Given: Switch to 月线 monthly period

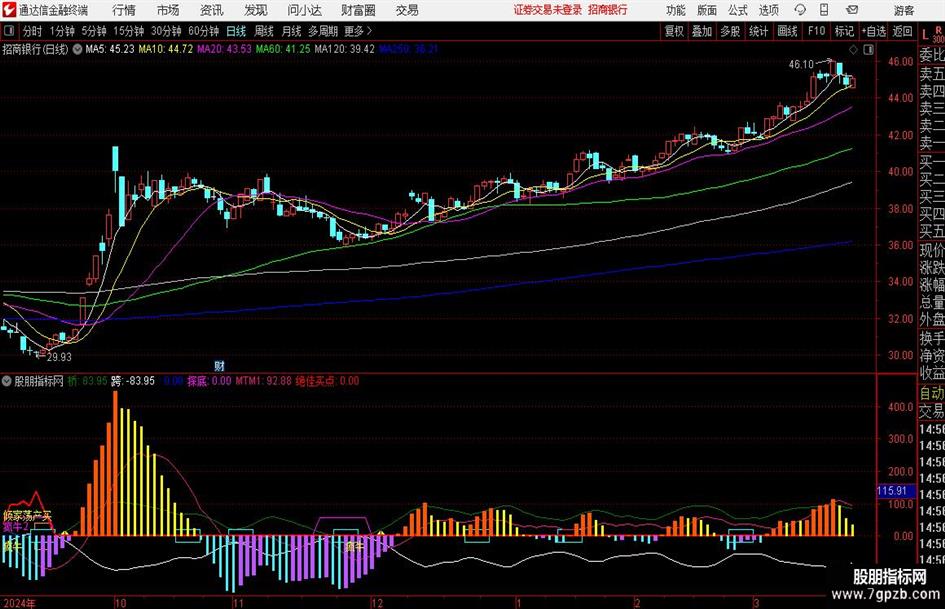Looking at the screenshot, I should pyautogui.click(x=291, y=31).
